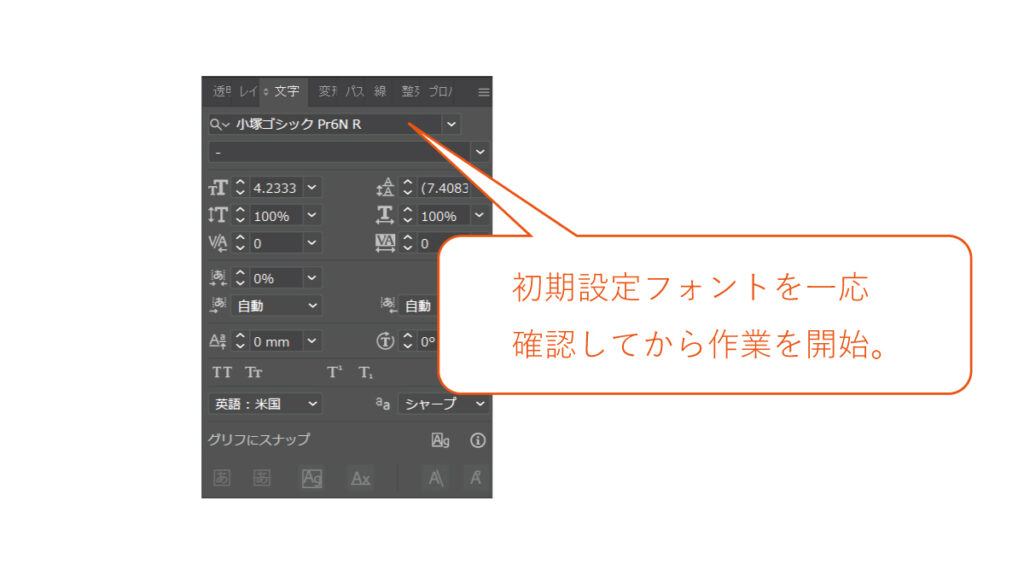Click the グリフにスナップ label
This screenshot has height=576, width=1024.
[x=259, y=440]
